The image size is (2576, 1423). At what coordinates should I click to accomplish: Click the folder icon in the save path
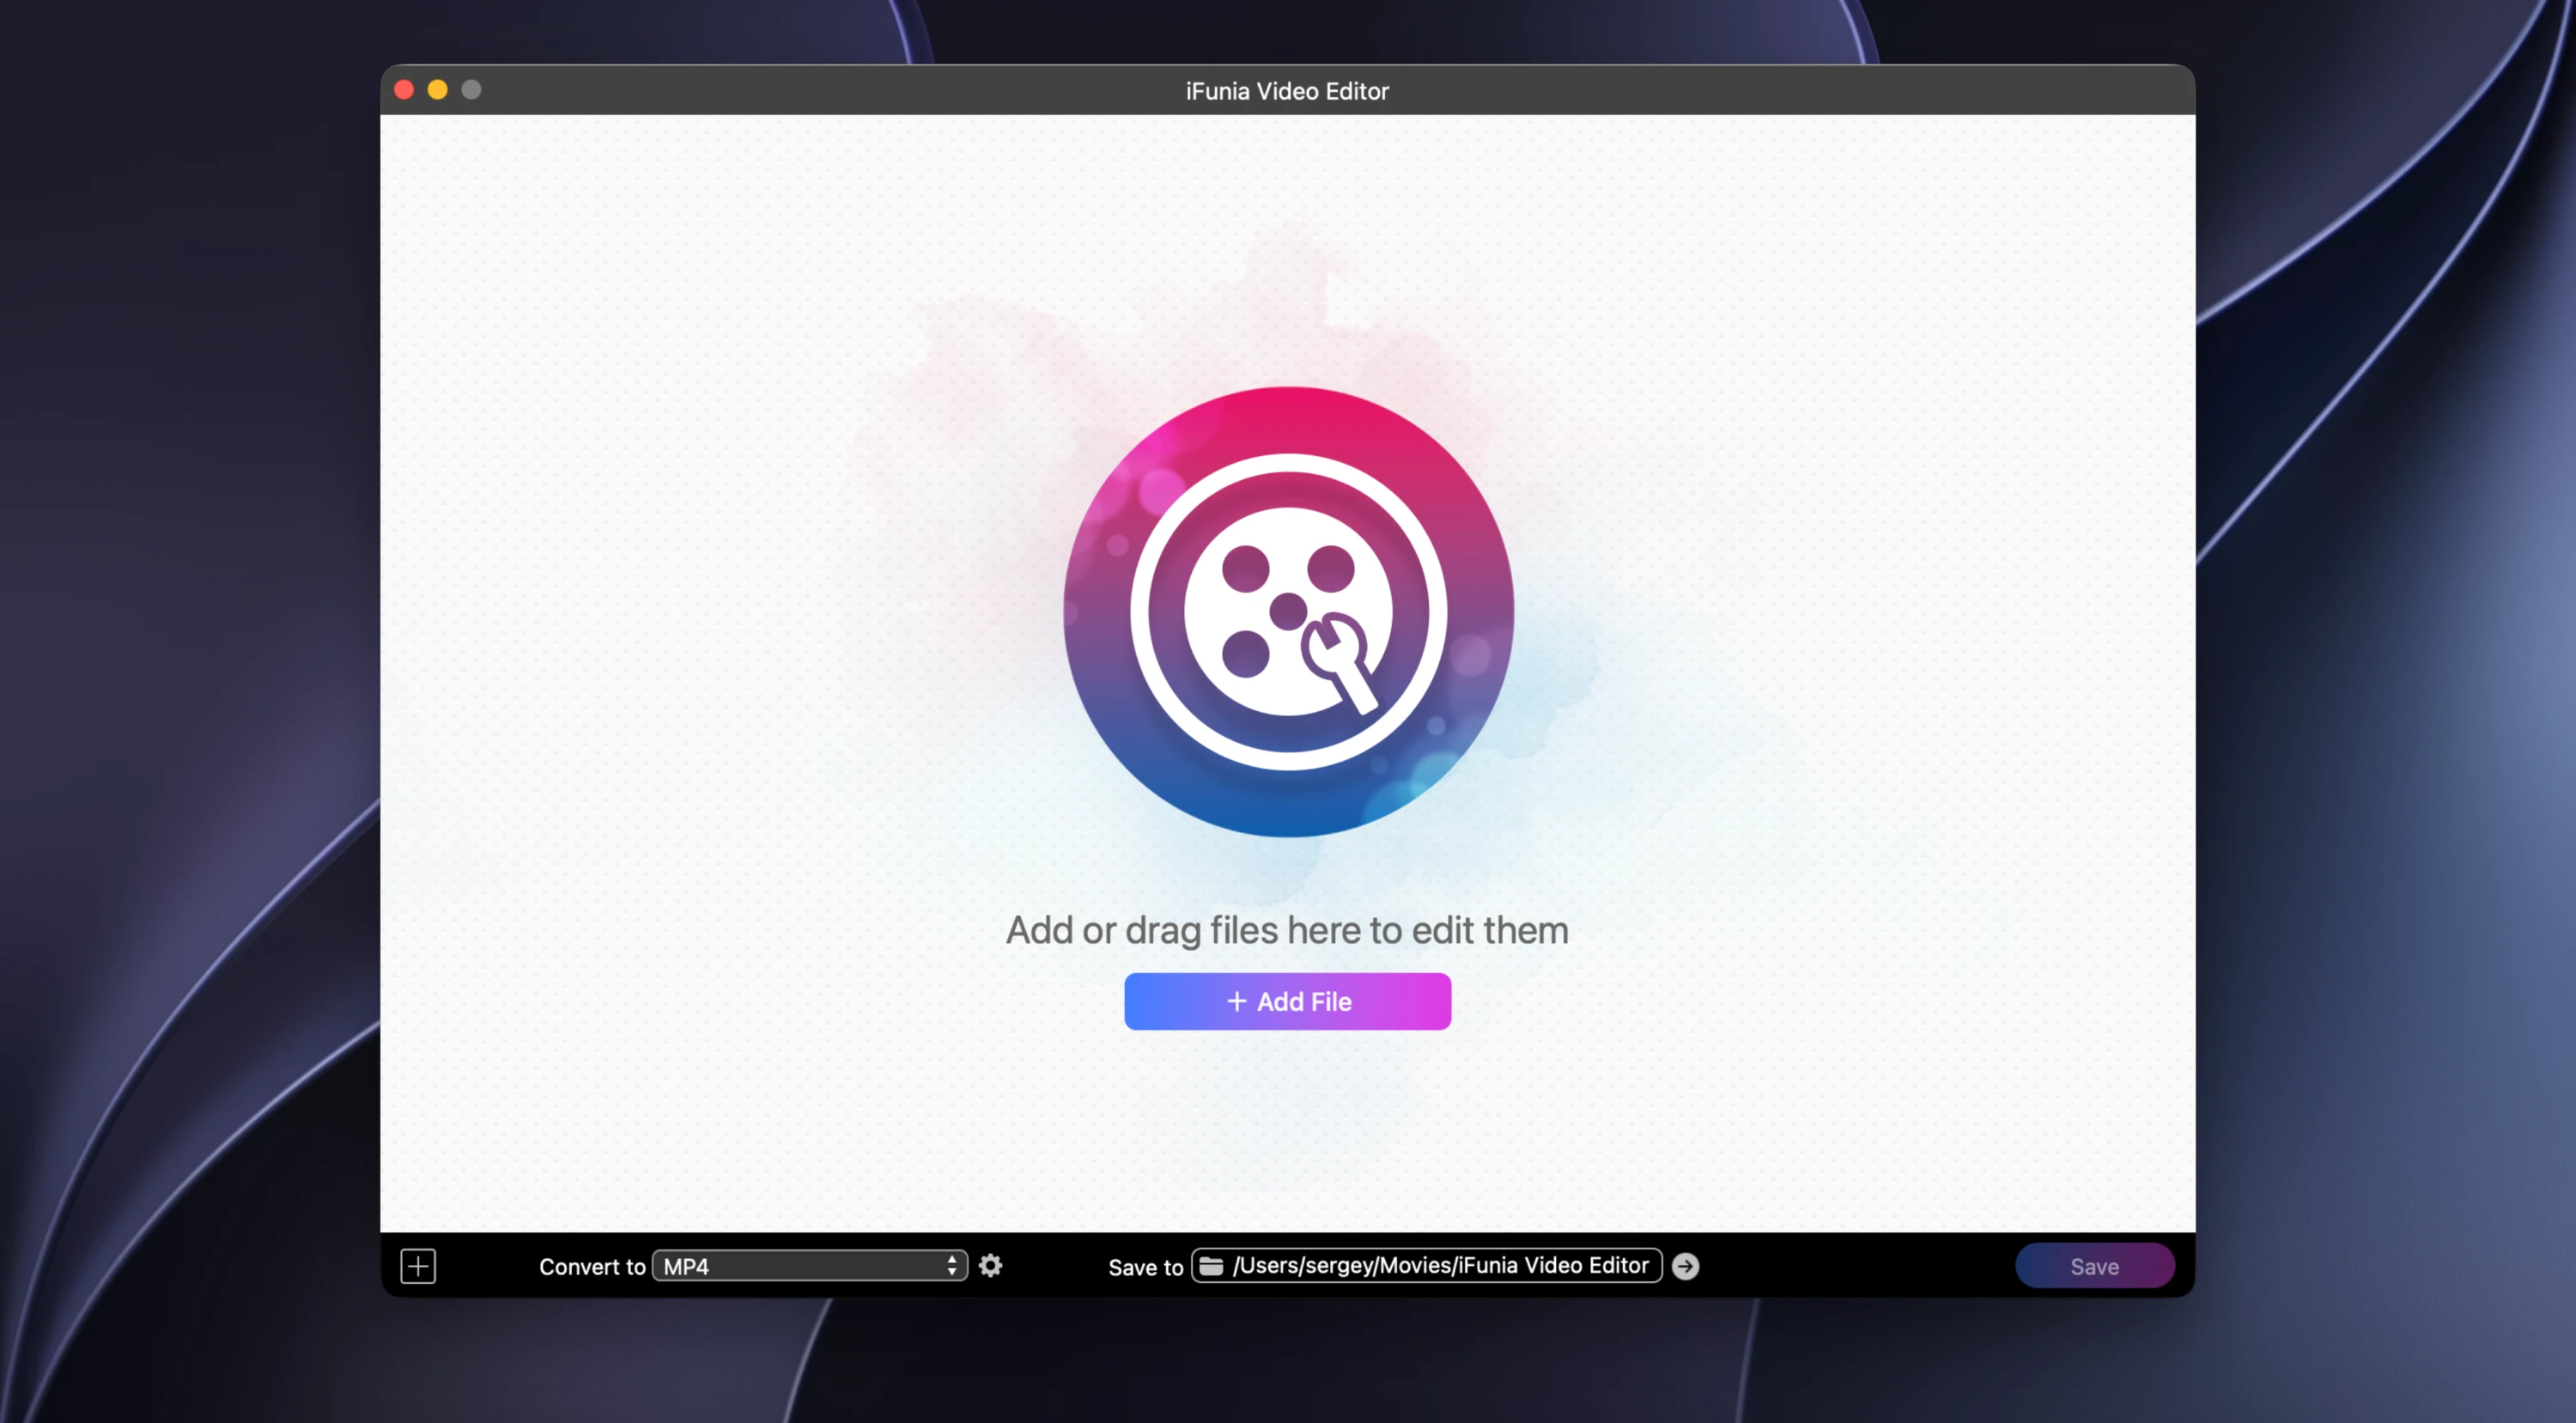pyautogui.click(x=1211, y=1266)
